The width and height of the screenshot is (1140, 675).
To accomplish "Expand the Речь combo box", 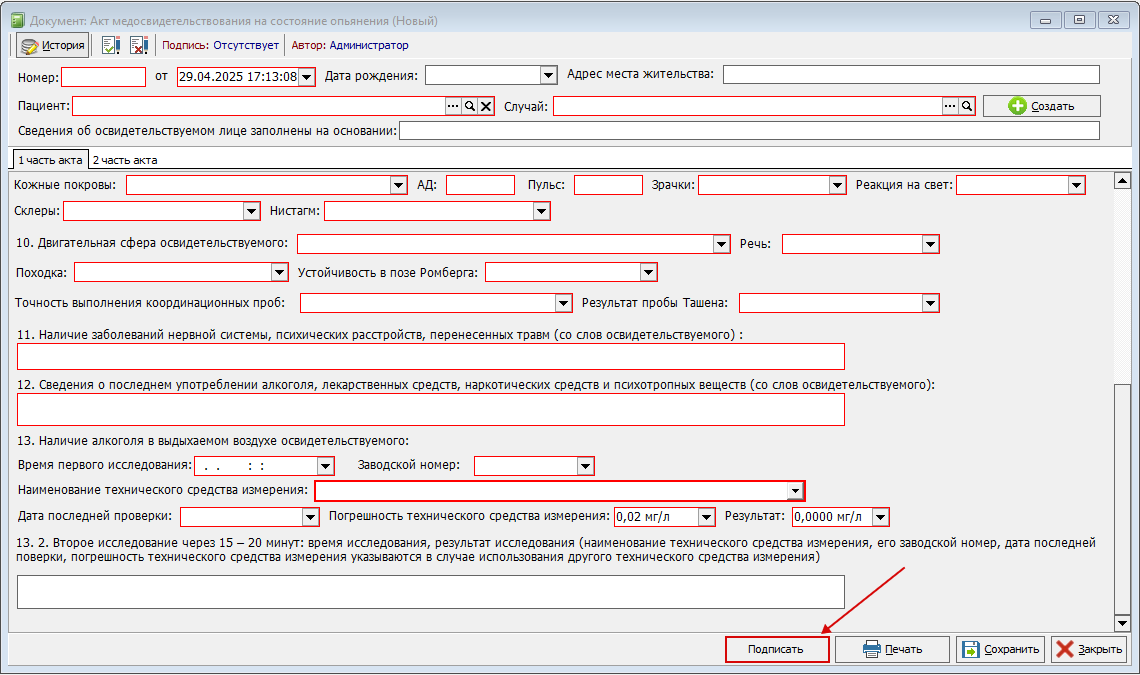I will tap(931, 244).
